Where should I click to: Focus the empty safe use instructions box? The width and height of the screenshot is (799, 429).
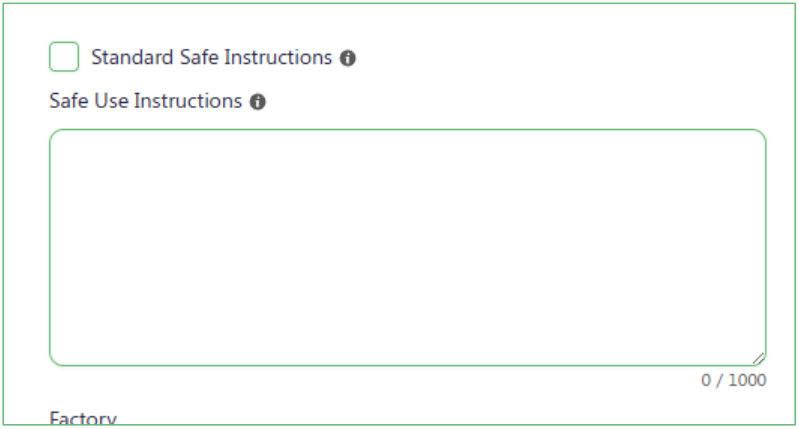tap(408, 248)
